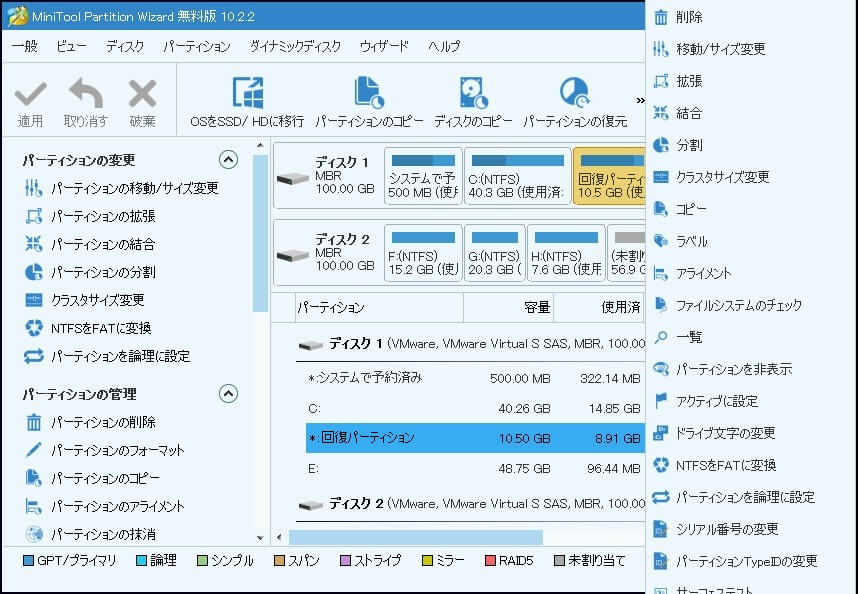Click the 回復パーティション row in partition list
Viewport: 858px width, 594px height.
475,438
